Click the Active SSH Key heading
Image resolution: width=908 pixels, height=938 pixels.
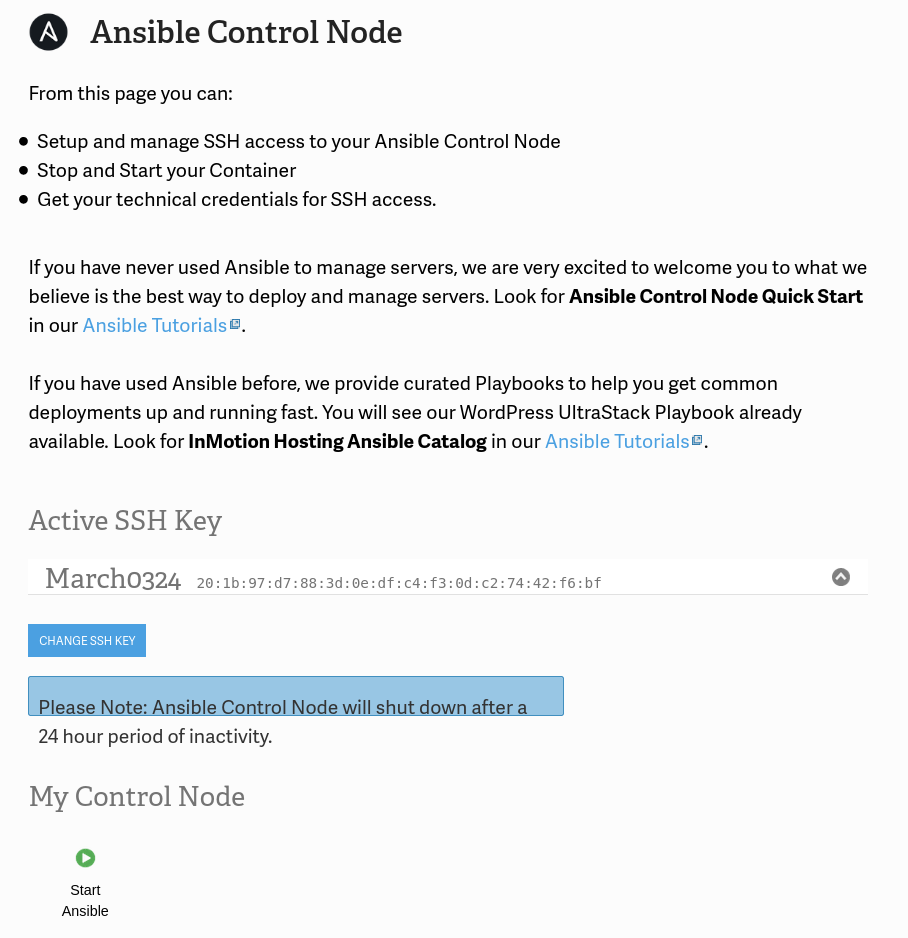[x=125, y=521]
